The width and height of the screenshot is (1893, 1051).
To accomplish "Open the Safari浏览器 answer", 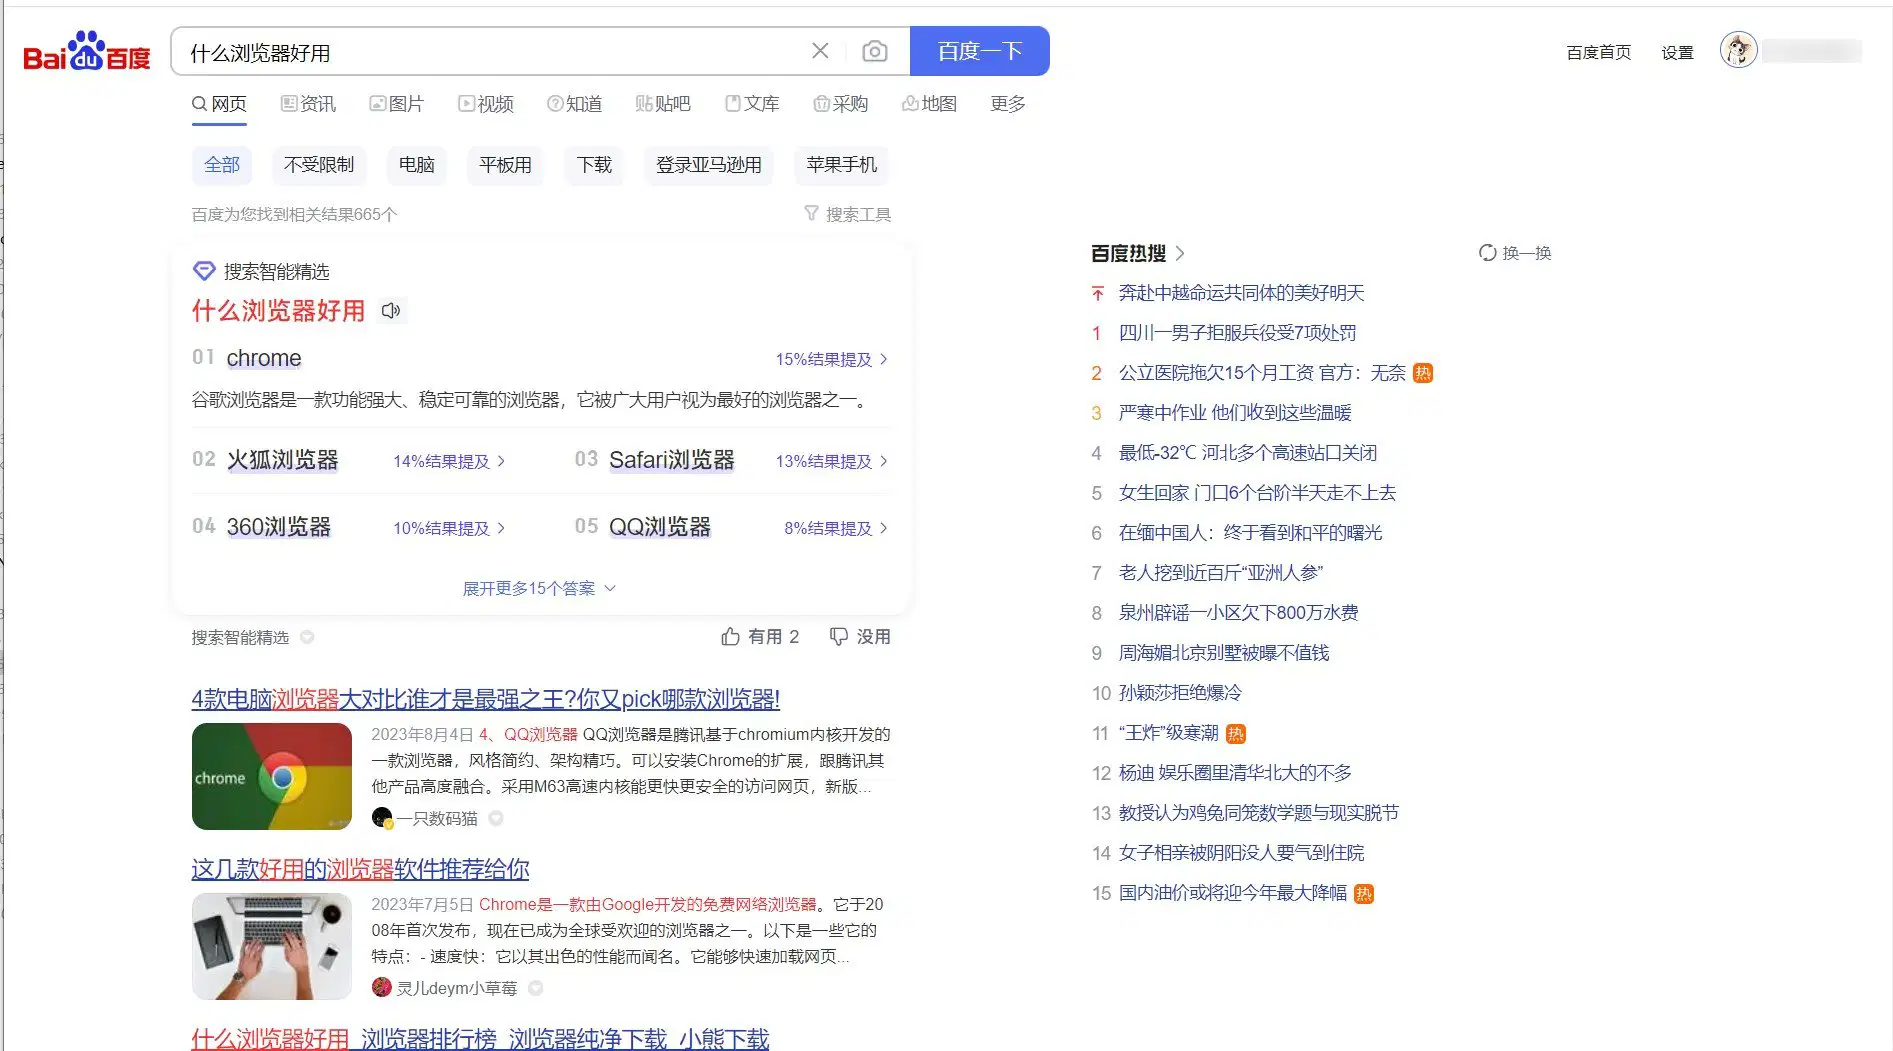I will click(672, 460).
